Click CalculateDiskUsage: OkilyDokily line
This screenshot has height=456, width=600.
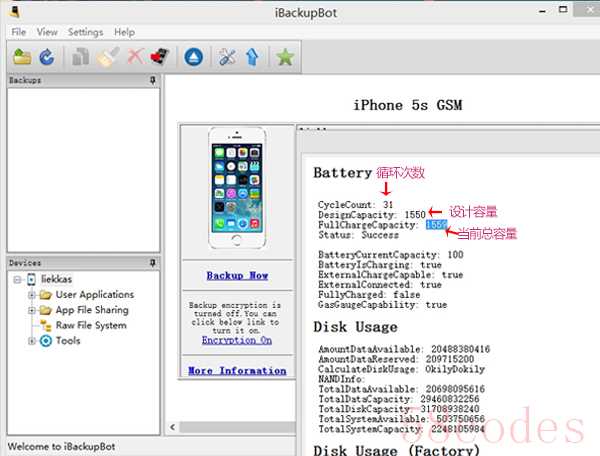pos(401,369)
